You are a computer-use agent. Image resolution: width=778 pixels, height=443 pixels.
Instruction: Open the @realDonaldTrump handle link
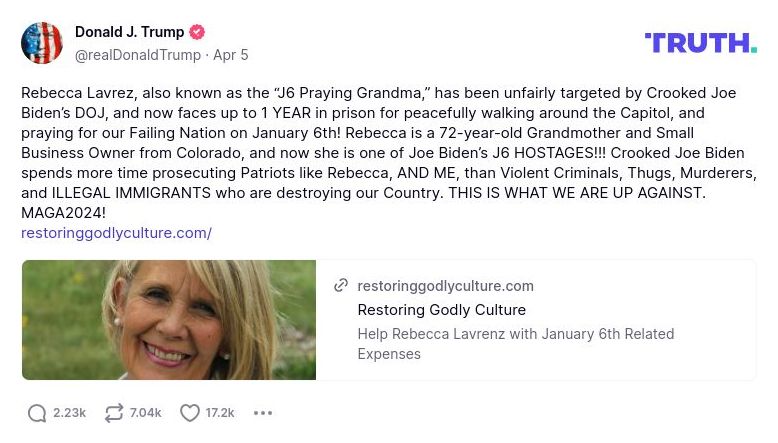pos(138,55)
